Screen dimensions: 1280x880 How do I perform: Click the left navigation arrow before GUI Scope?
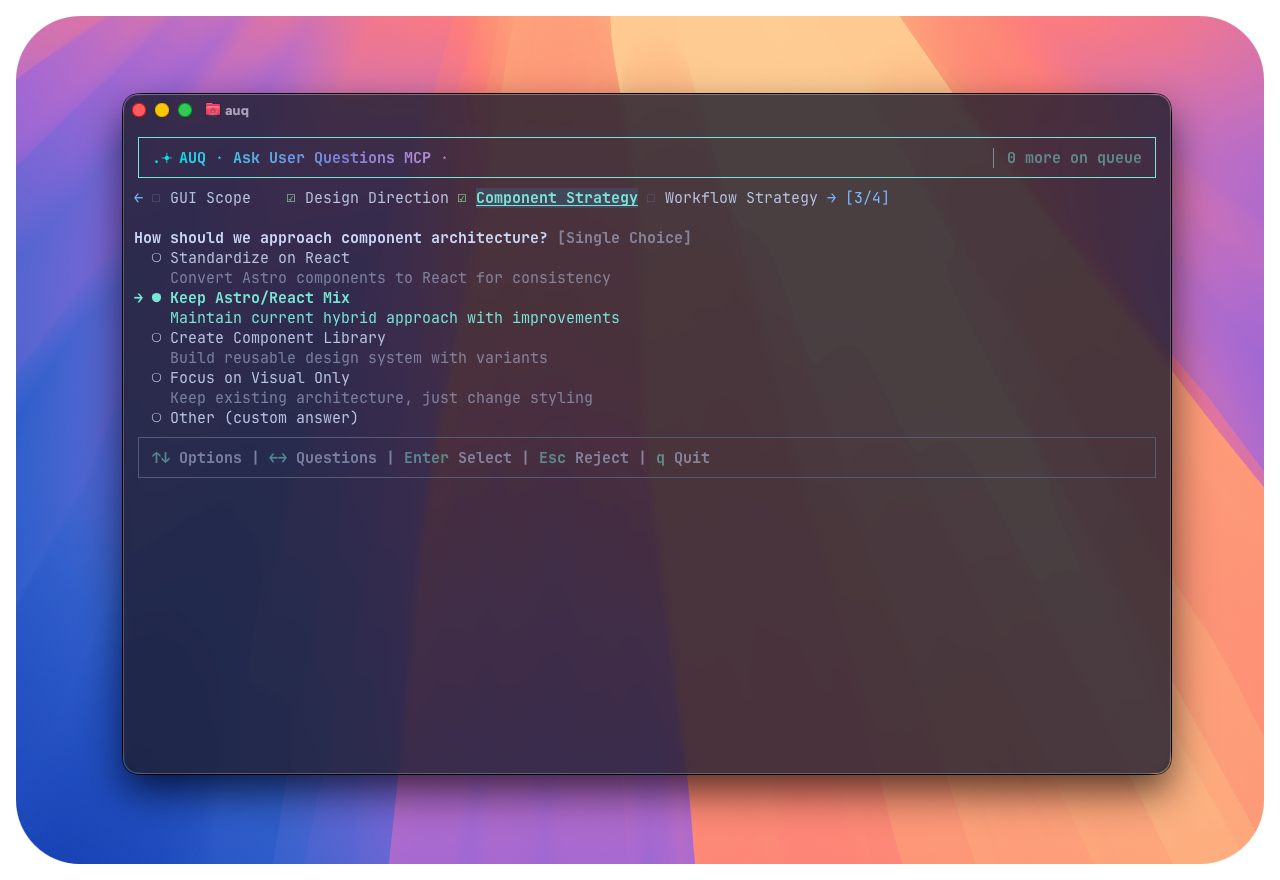coord(138,197)
